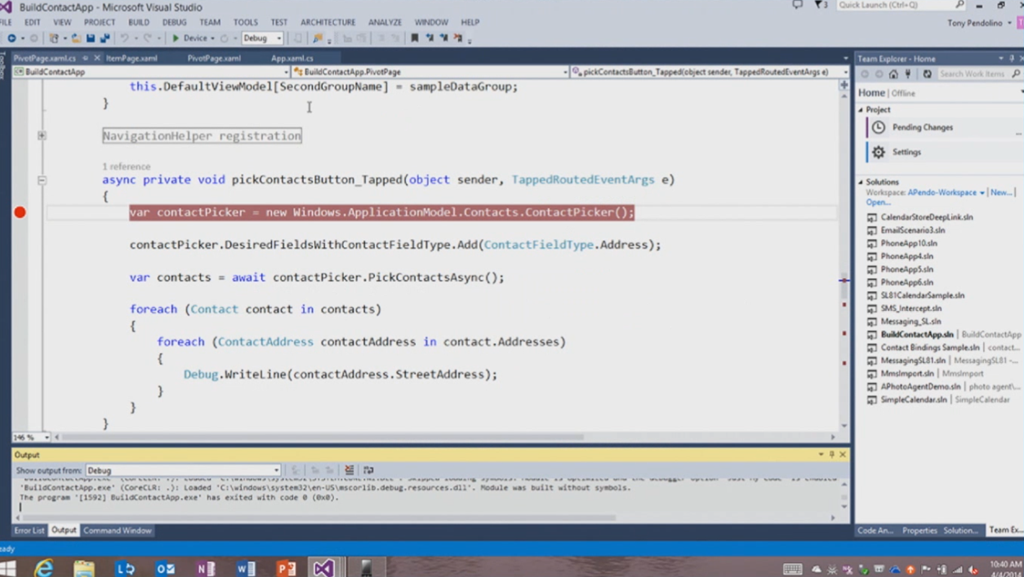Viewport: 1024px width, 577px height.
Task: Click the Search Work Items magnifier icon
Action: click(1016, 74)
